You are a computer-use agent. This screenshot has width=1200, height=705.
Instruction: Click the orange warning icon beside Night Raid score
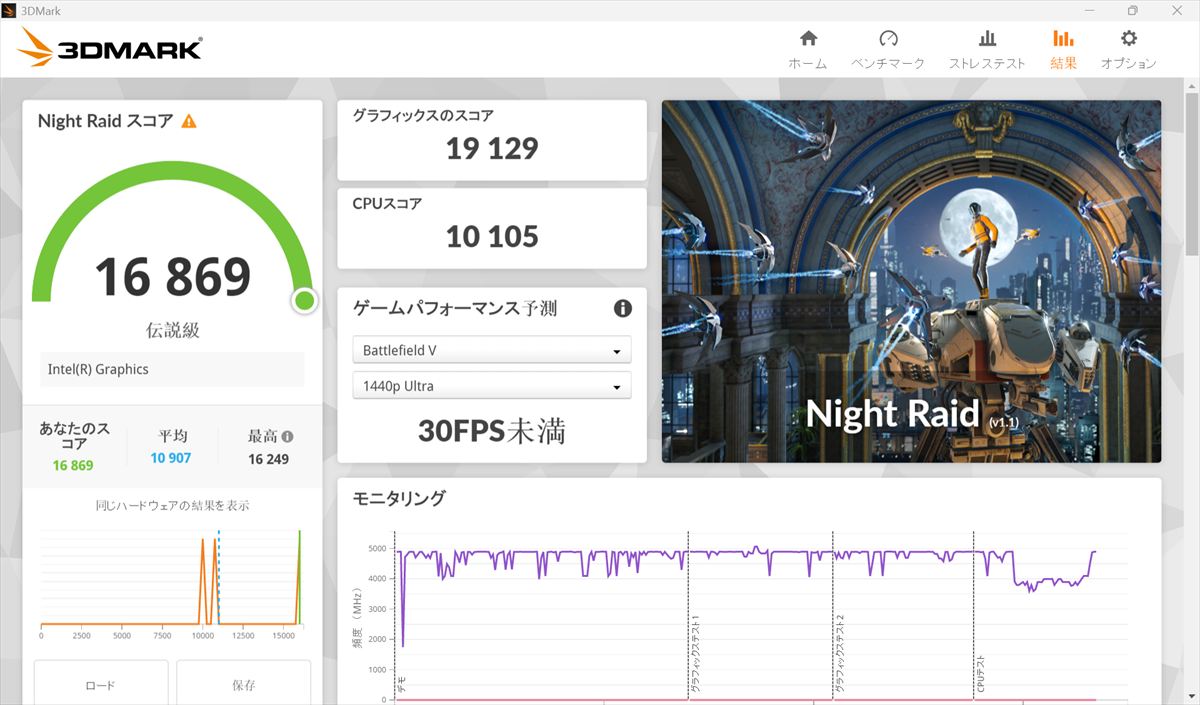point(189,121)
